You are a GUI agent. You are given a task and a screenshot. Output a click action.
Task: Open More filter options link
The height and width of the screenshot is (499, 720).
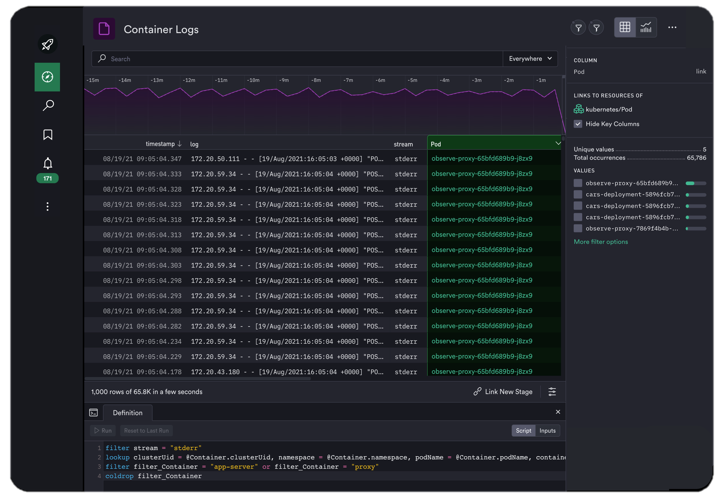pyautogui.click(x=601, y=241)
